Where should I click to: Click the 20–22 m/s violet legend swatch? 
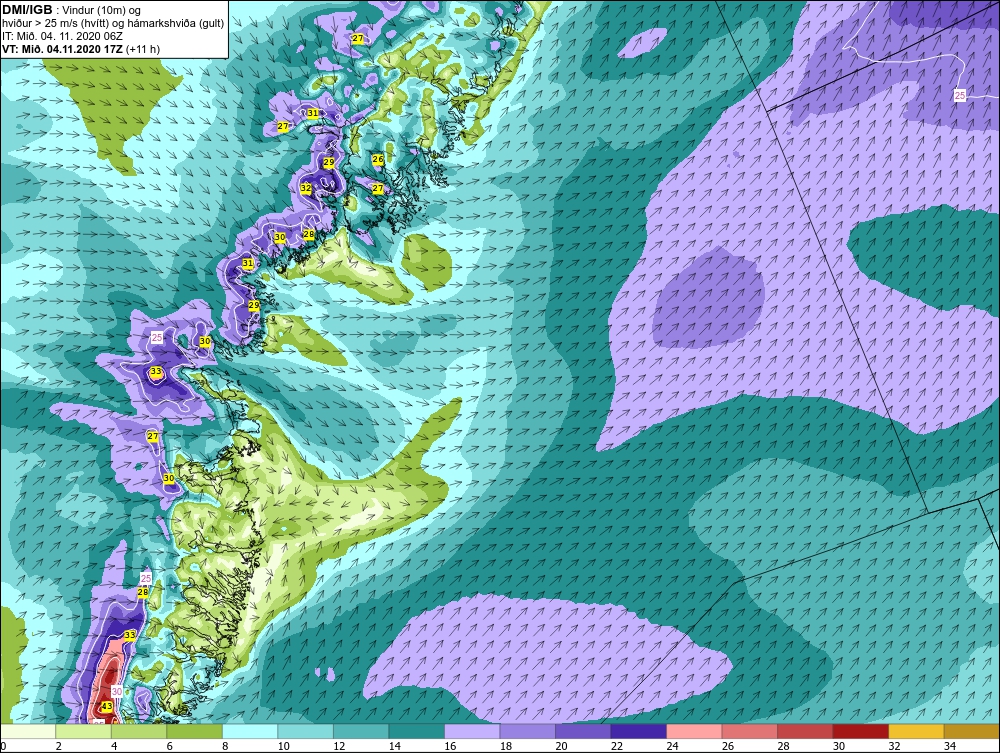pos(583,731)
